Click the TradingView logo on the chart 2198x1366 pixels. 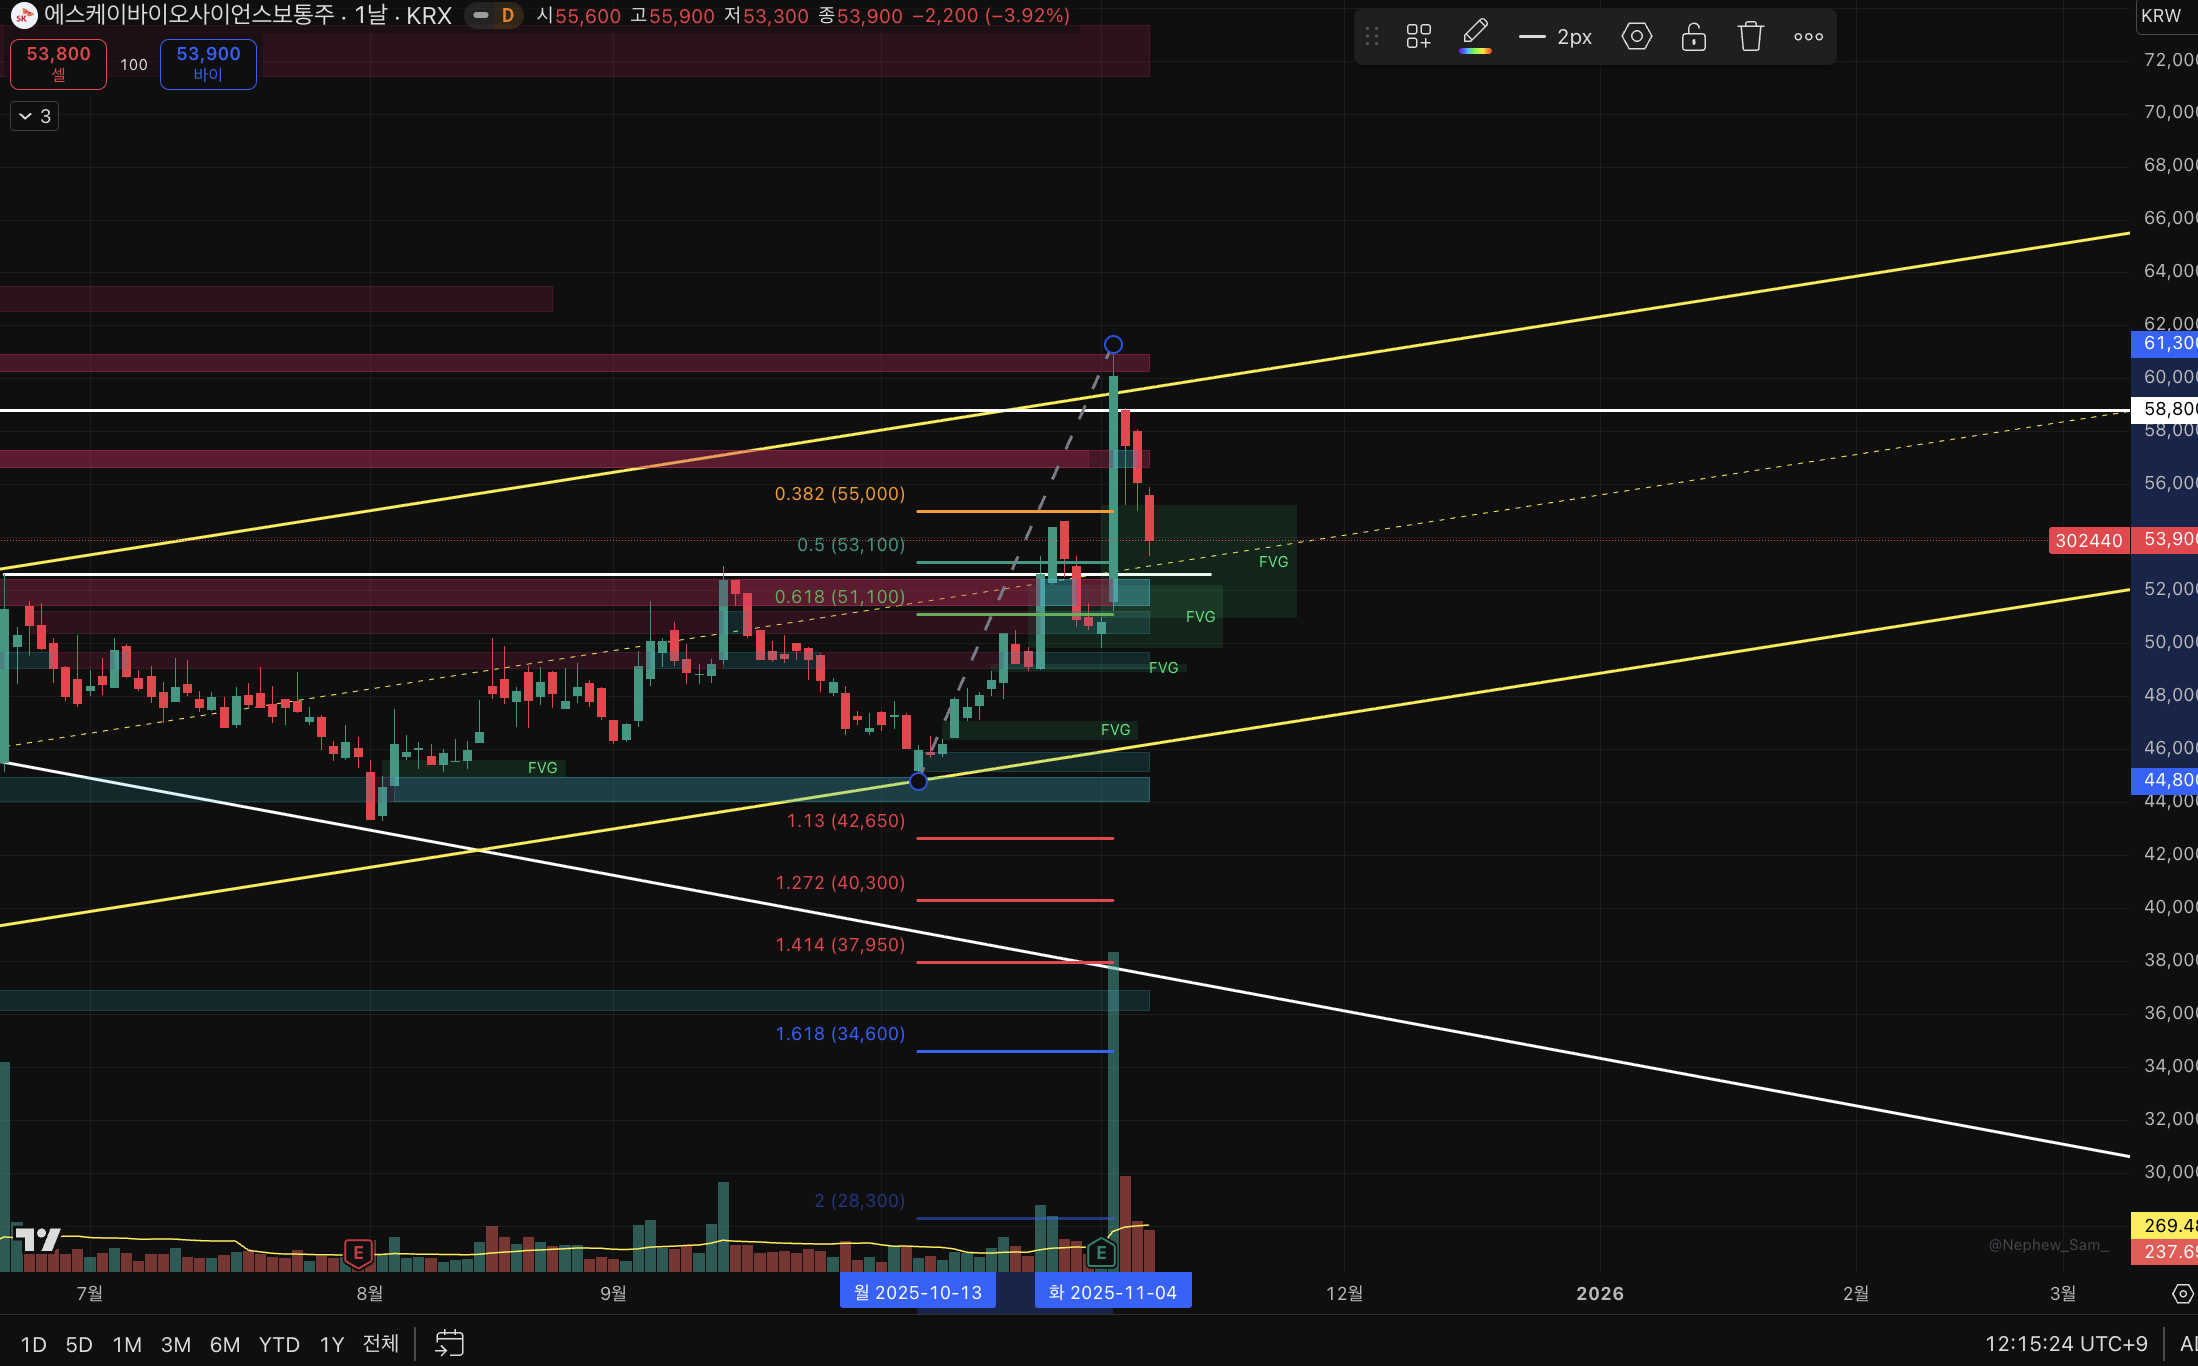pos(38,1240)
